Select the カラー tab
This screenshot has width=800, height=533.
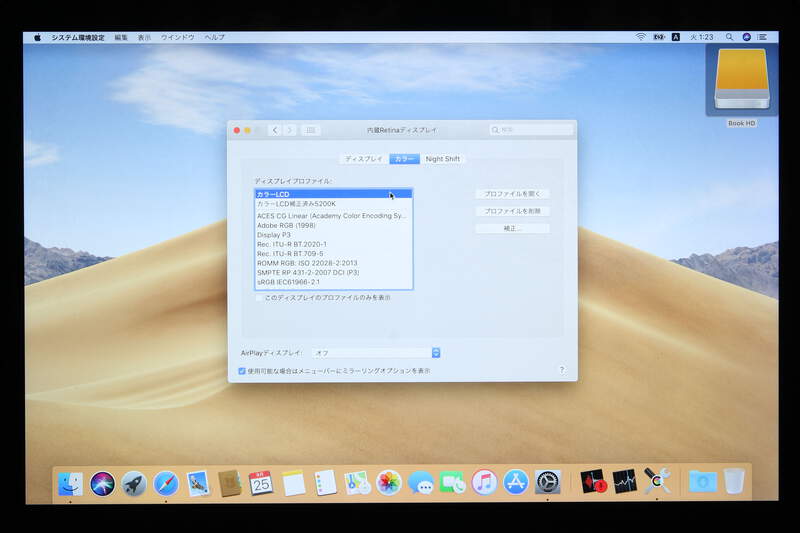click(405, 159)
